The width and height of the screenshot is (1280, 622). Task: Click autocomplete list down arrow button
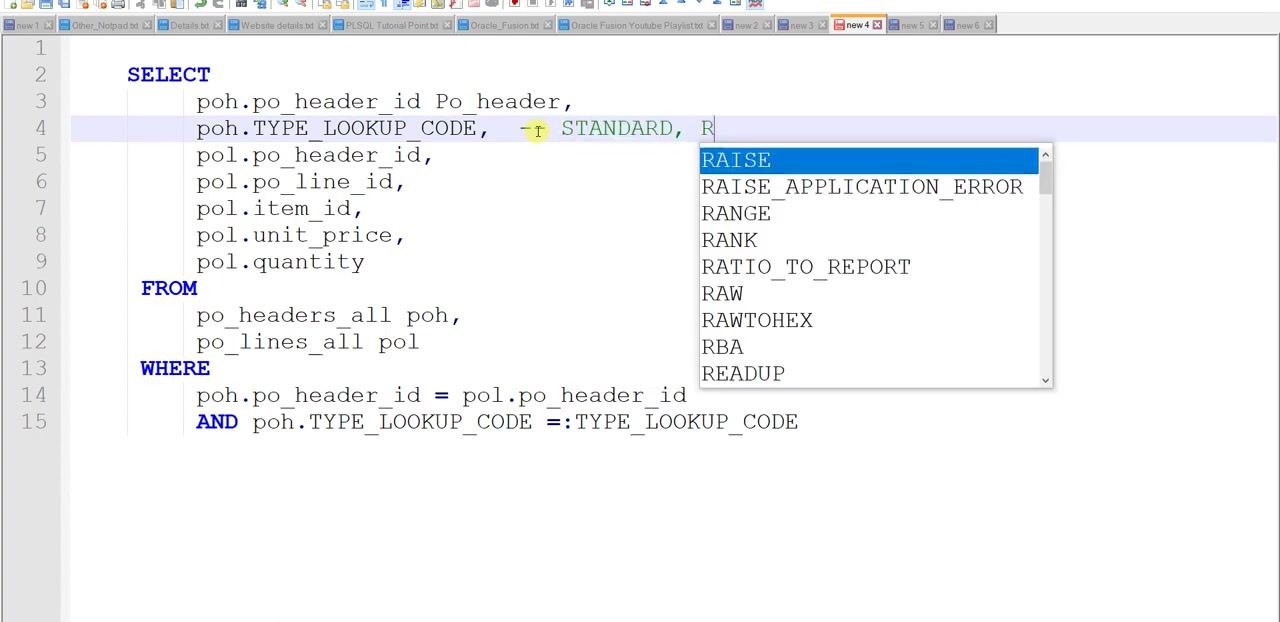point(1046,380)
